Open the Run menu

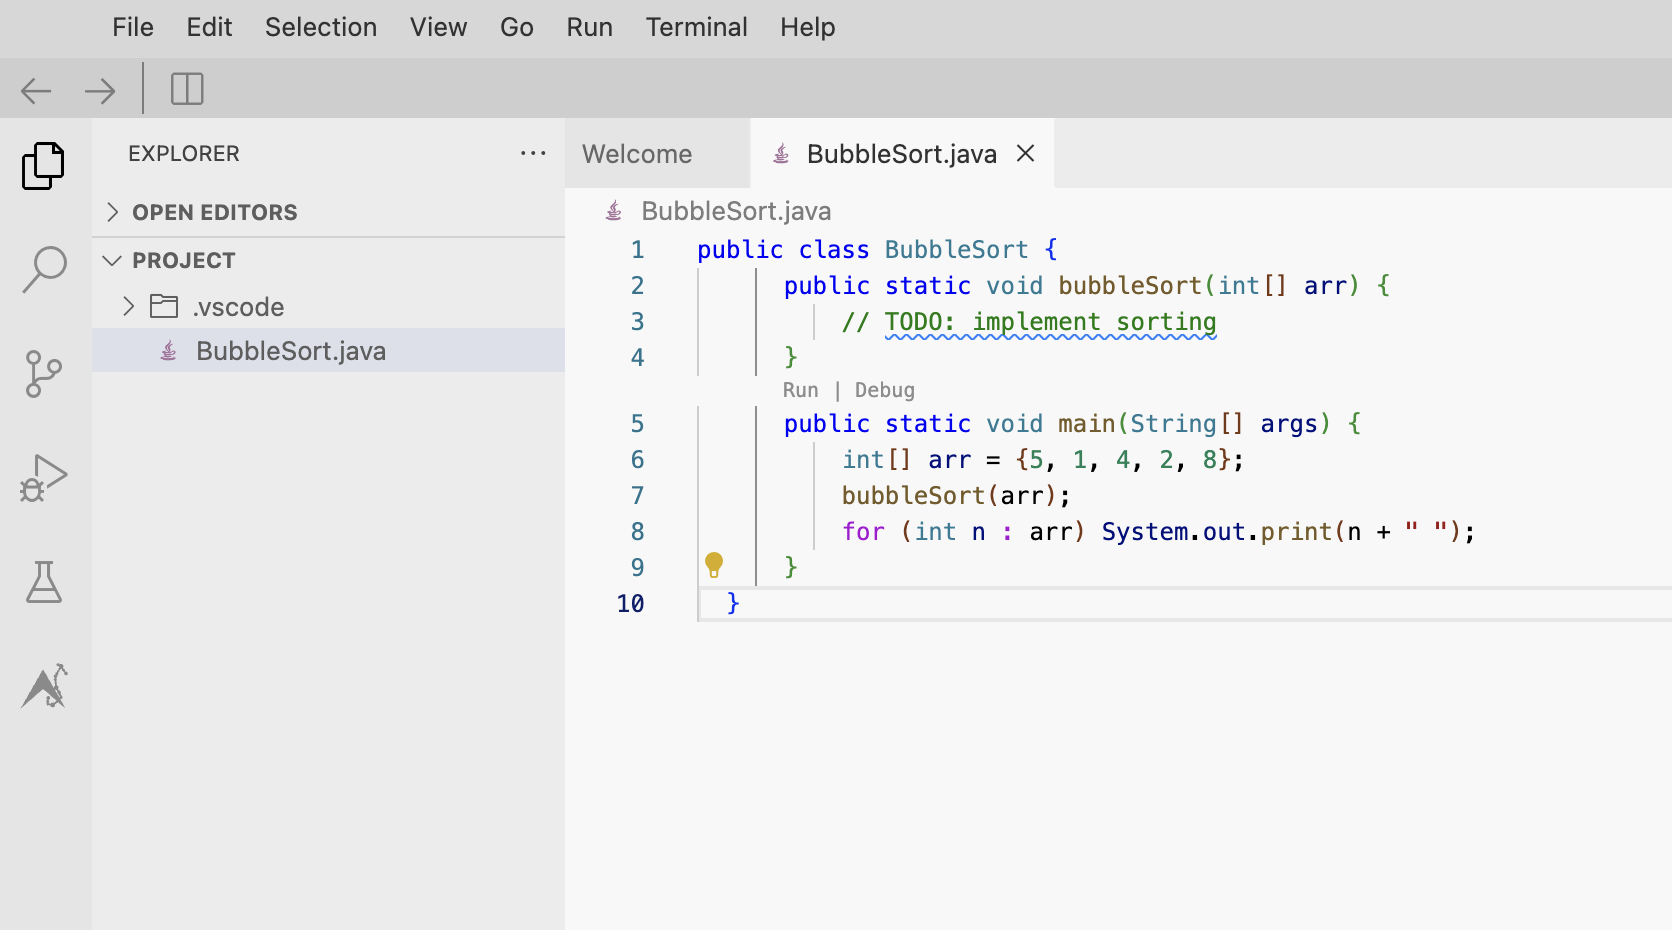coord(590,27)
